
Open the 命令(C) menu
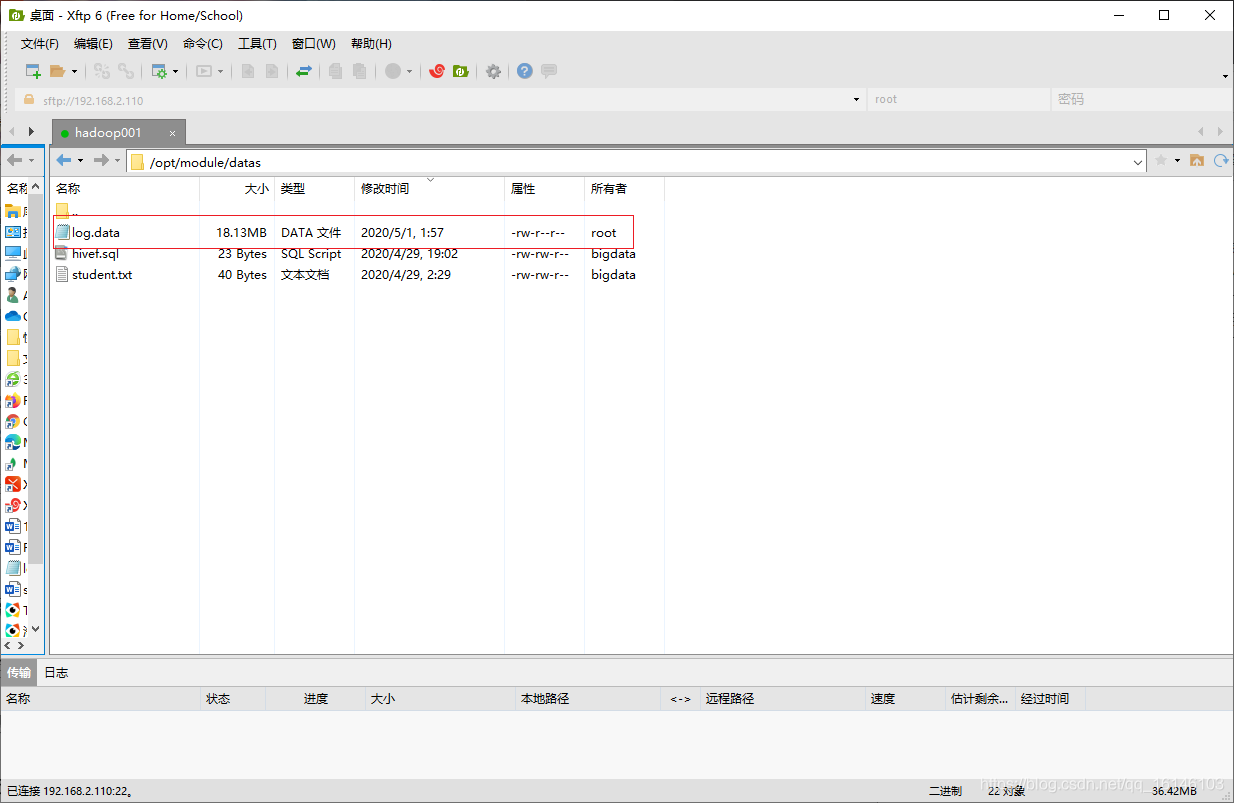point(203,44)
